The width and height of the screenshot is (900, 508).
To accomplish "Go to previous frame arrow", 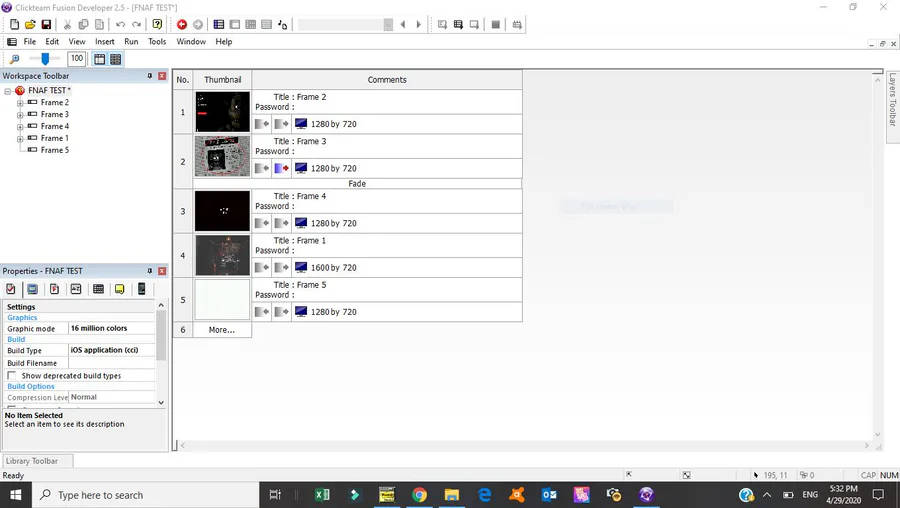I will pyautogui.click(x=403, y=24).
